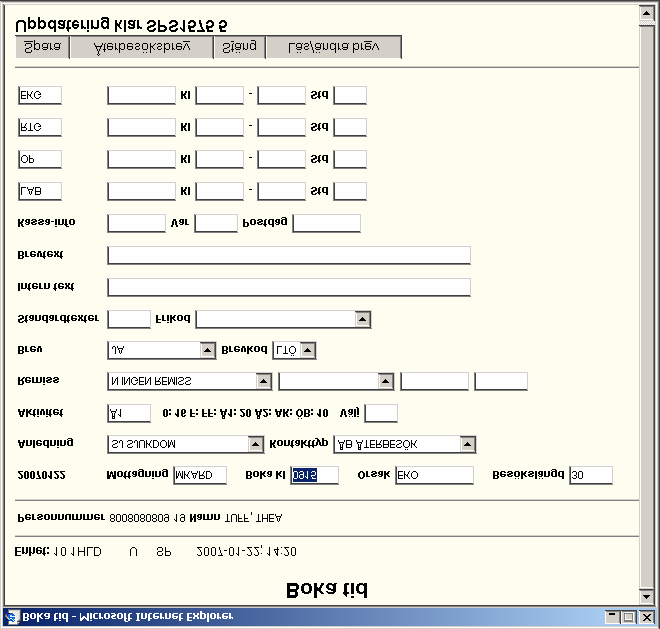Open the Frikod dropdown arrow

[x=362, y=319]
